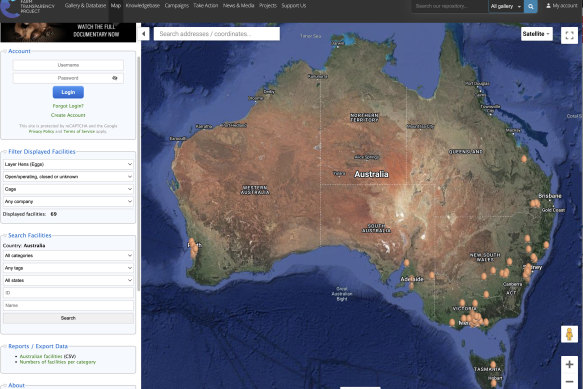Click the Street View pegman icon

(569, 334)
